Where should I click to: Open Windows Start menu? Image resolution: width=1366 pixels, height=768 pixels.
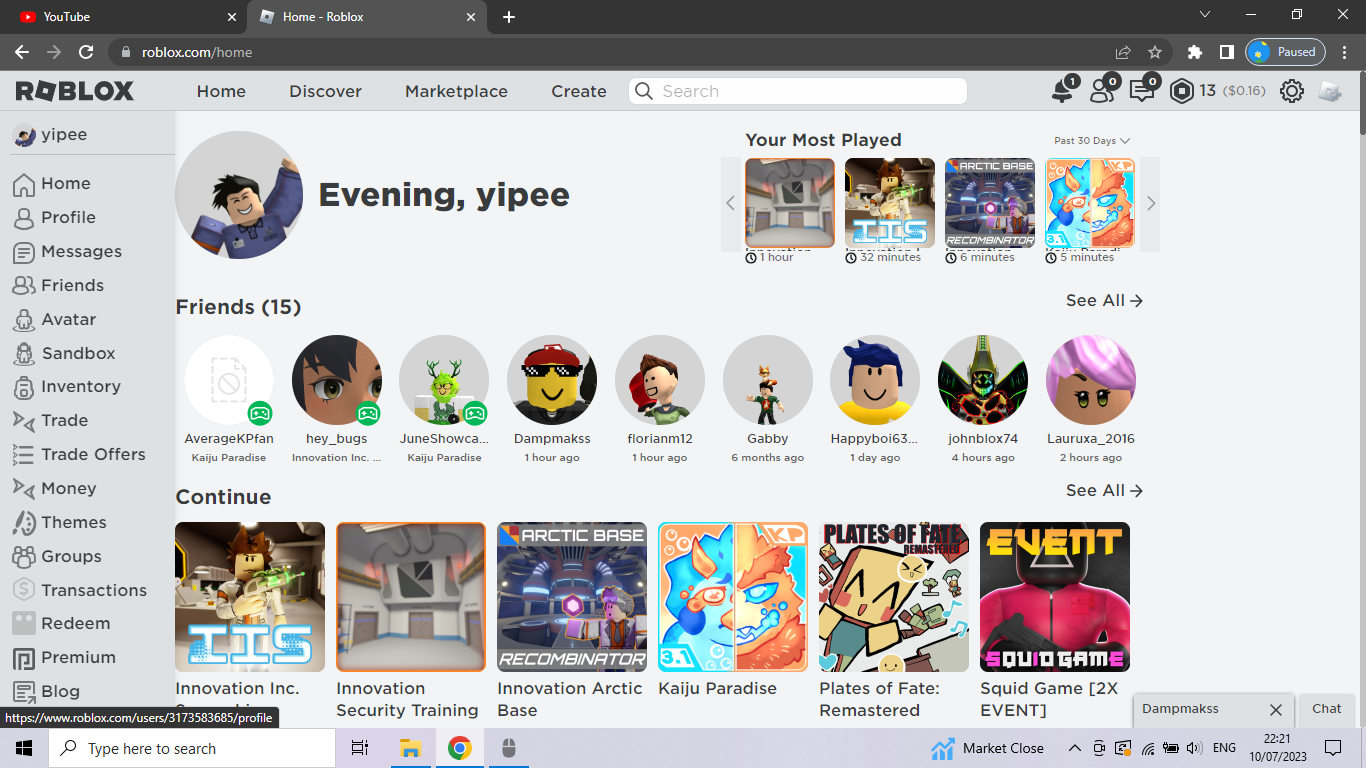24,748
